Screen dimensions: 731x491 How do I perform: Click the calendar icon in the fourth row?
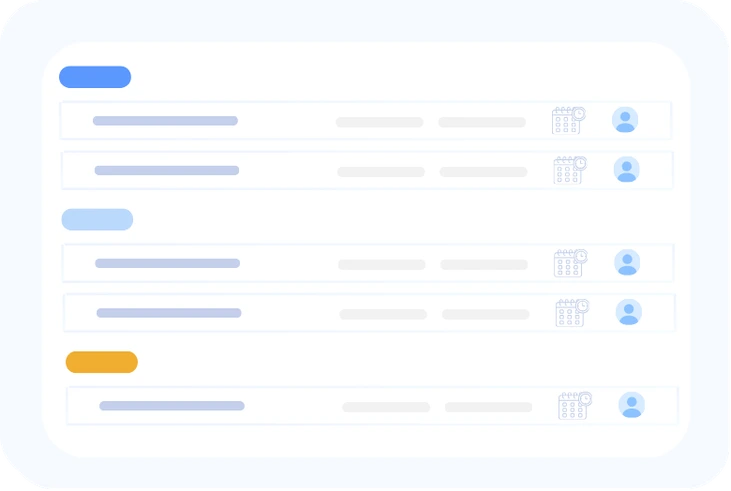point(572,313)
